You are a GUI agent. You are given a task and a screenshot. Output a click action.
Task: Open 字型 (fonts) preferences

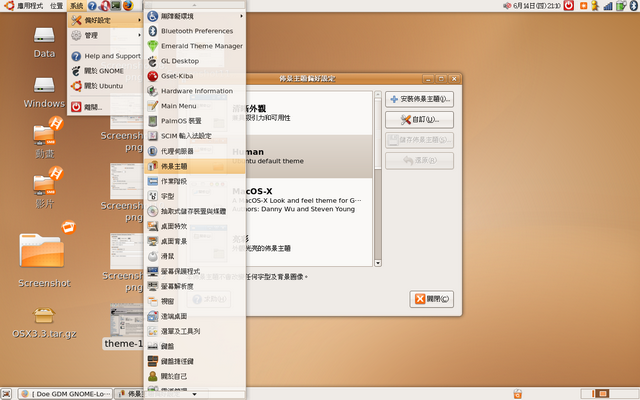pyautogui.click(x=195, y=196)
